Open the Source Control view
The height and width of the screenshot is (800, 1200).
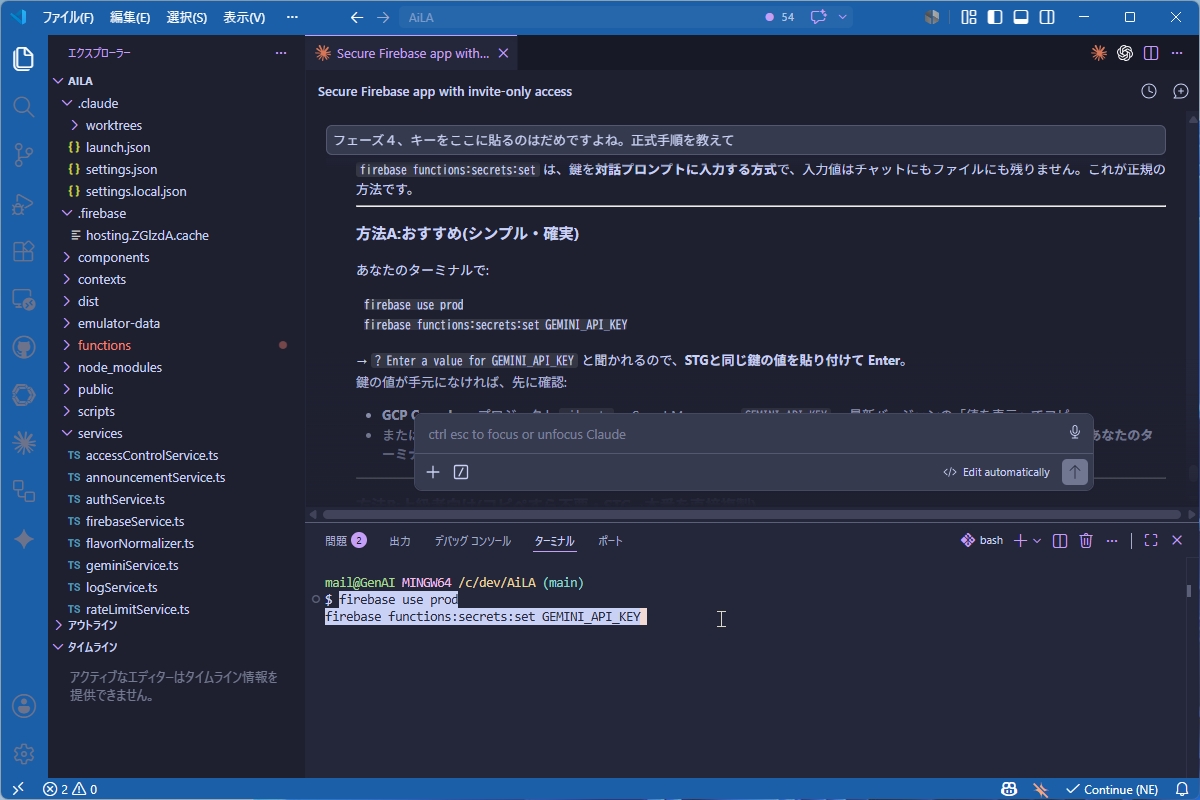(x=24, y=154)
